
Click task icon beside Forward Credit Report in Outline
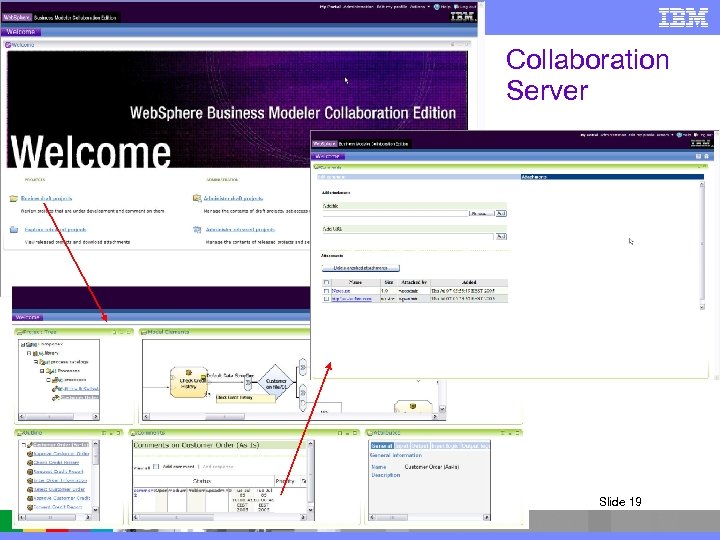click(30, 507)
